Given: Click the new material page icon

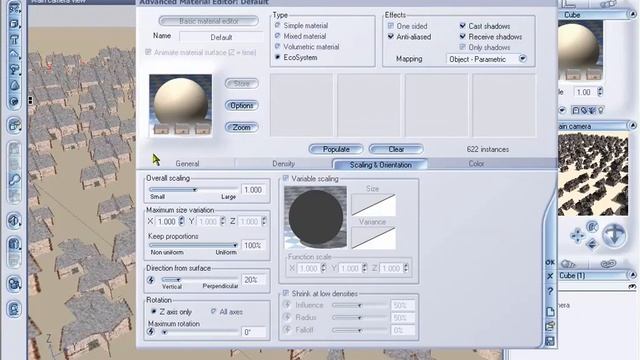Looking at the screenshot, I should [x=550, y=312].
